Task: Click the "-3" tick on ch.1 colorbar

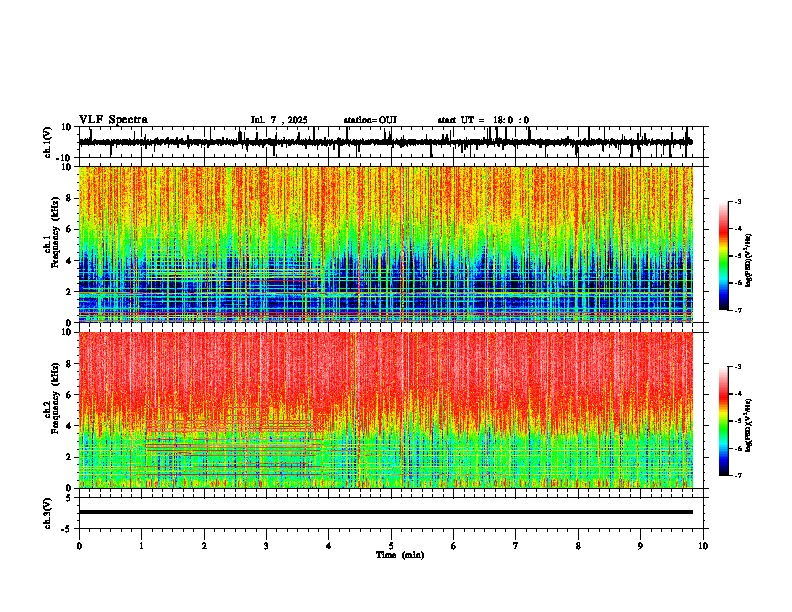Action: [x=738, y=202]
